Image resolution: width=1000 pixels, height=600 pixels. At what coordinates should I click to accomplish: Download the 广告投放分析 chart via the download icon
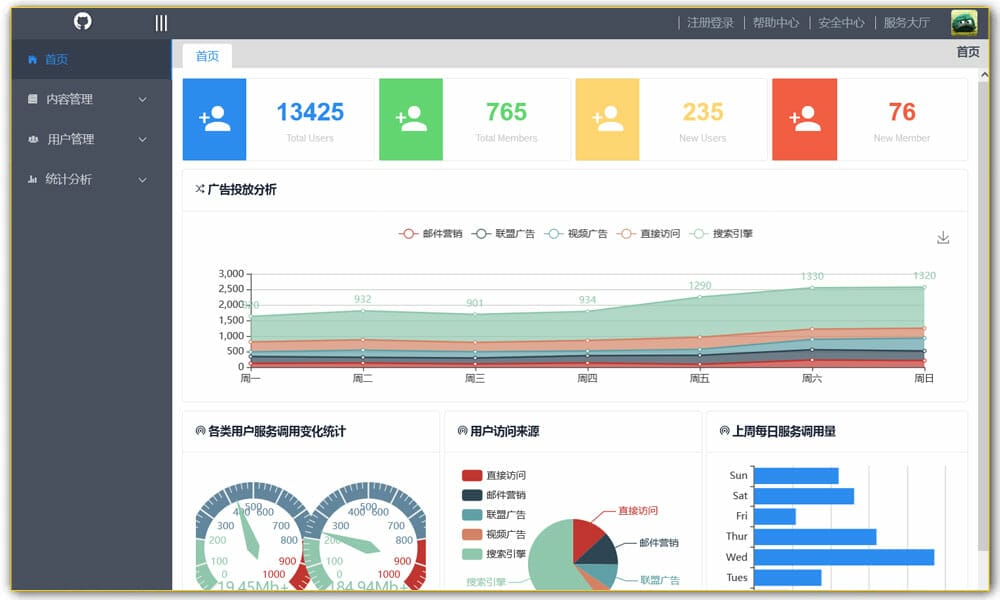942,238
